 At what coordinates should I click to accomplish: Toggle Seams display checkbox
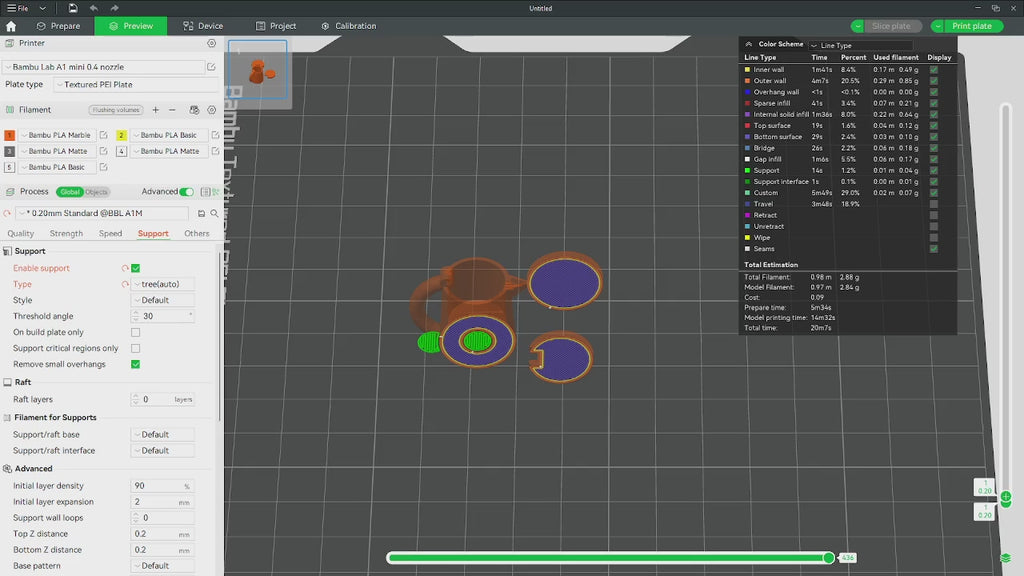tap(934, 249)
